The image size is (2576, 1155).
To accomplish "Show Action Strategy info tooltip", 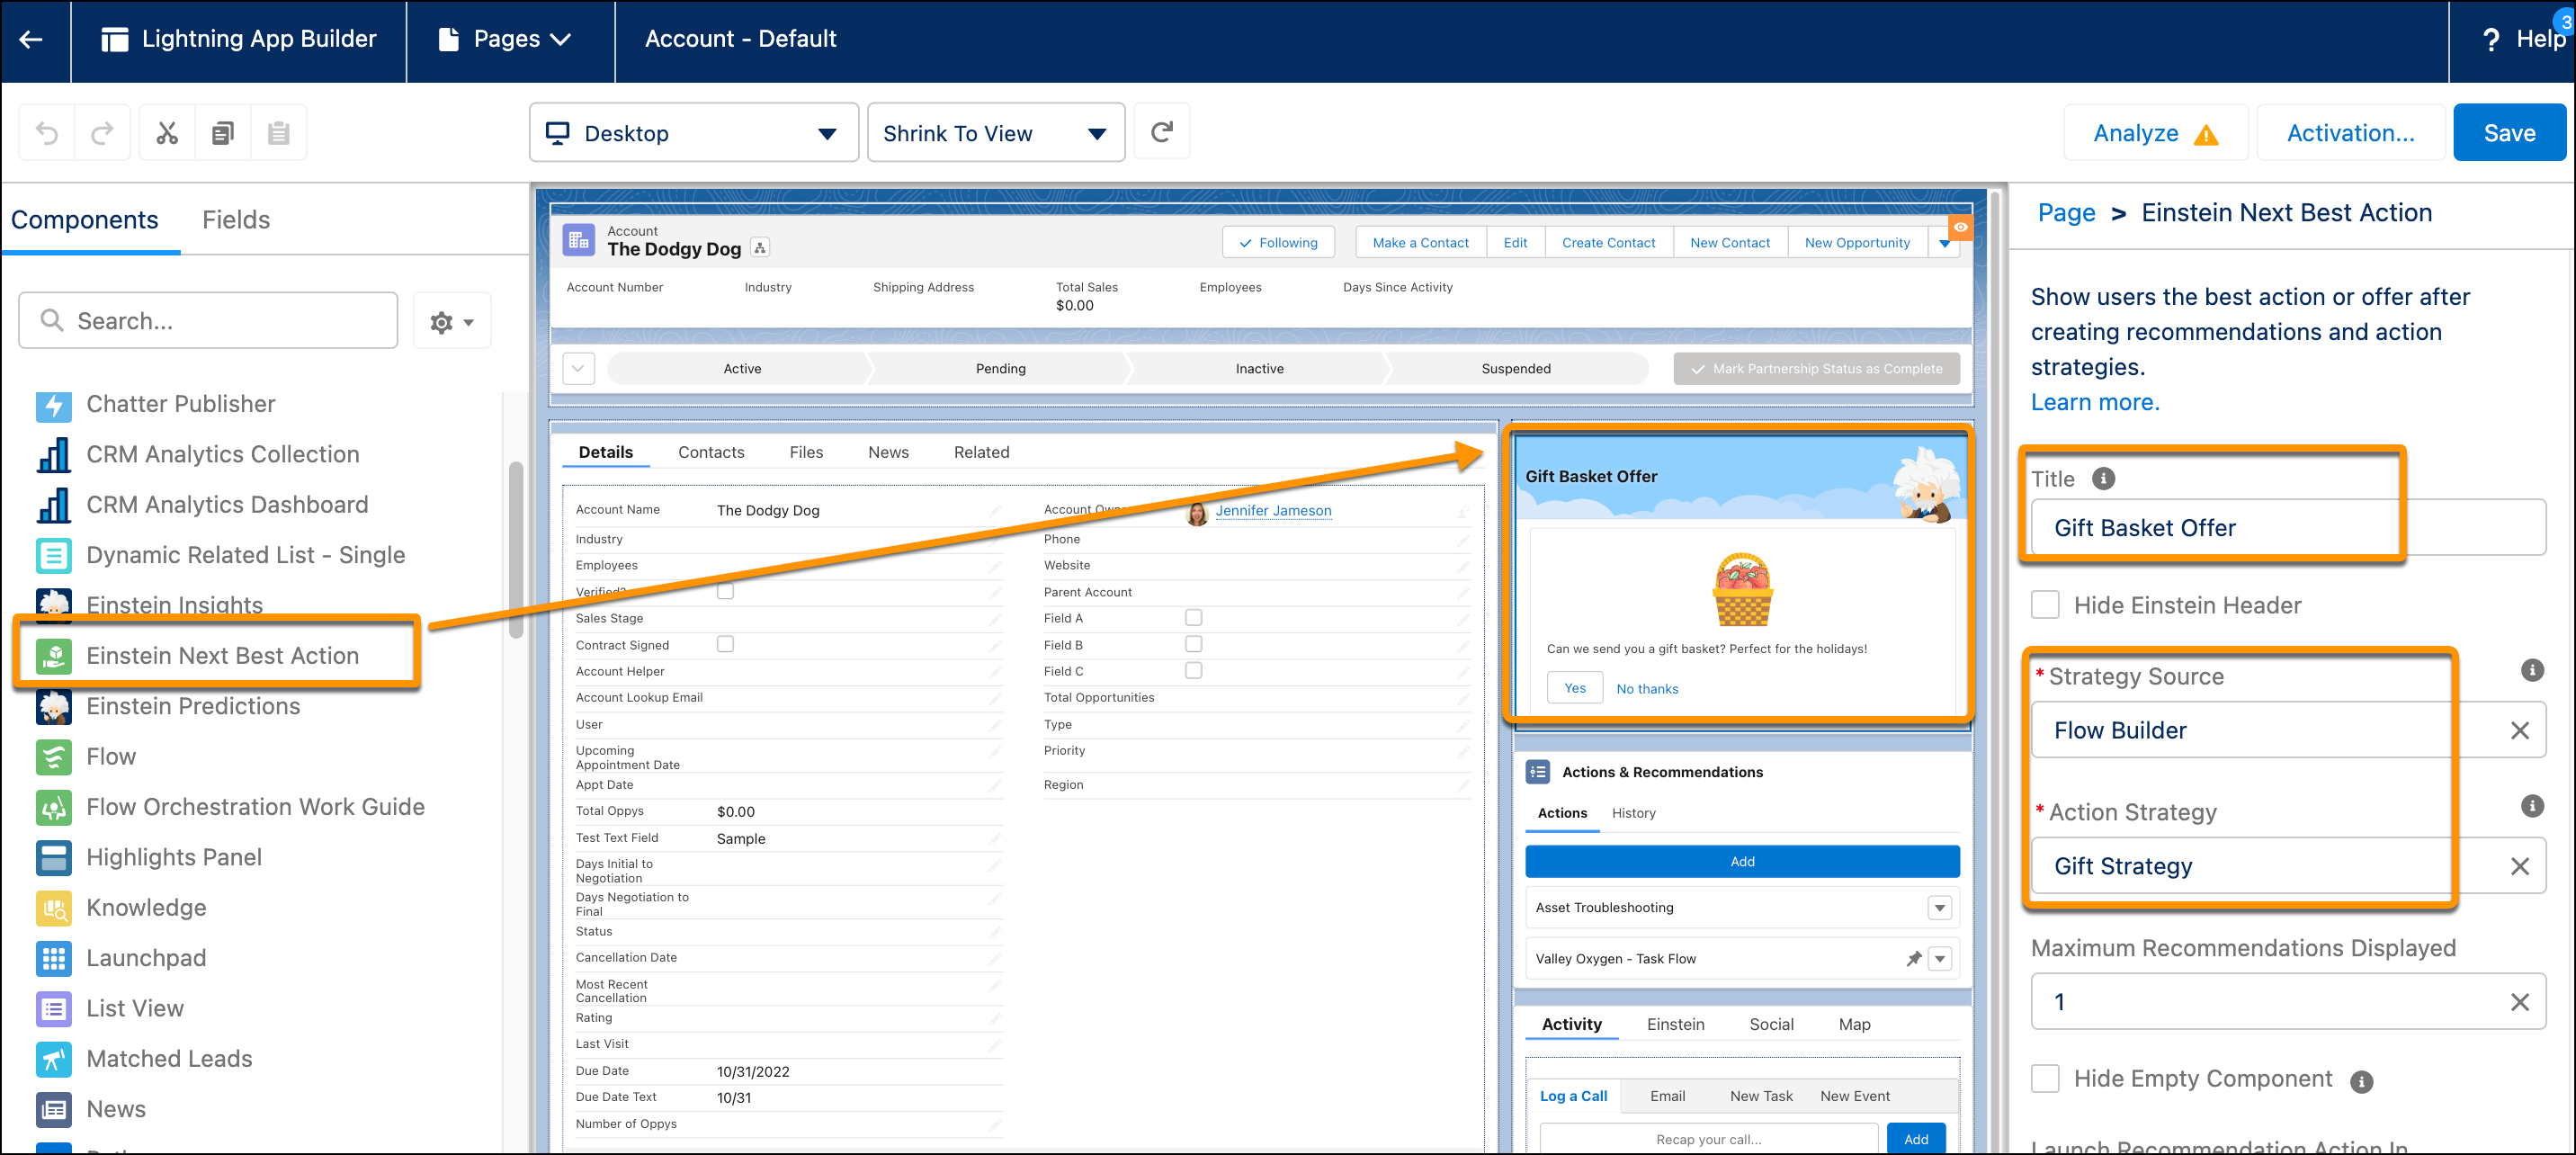I will [x=2532, y=806].
